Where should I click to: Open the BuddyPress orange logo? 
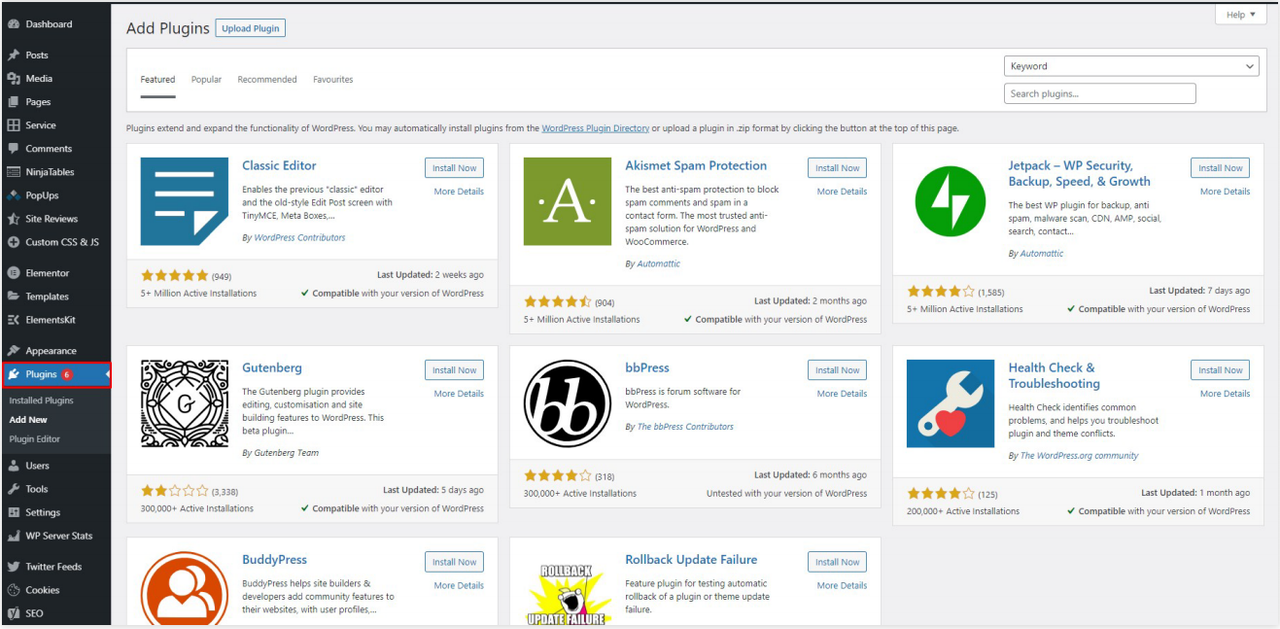pyautogui.click(x=184, y=588)
